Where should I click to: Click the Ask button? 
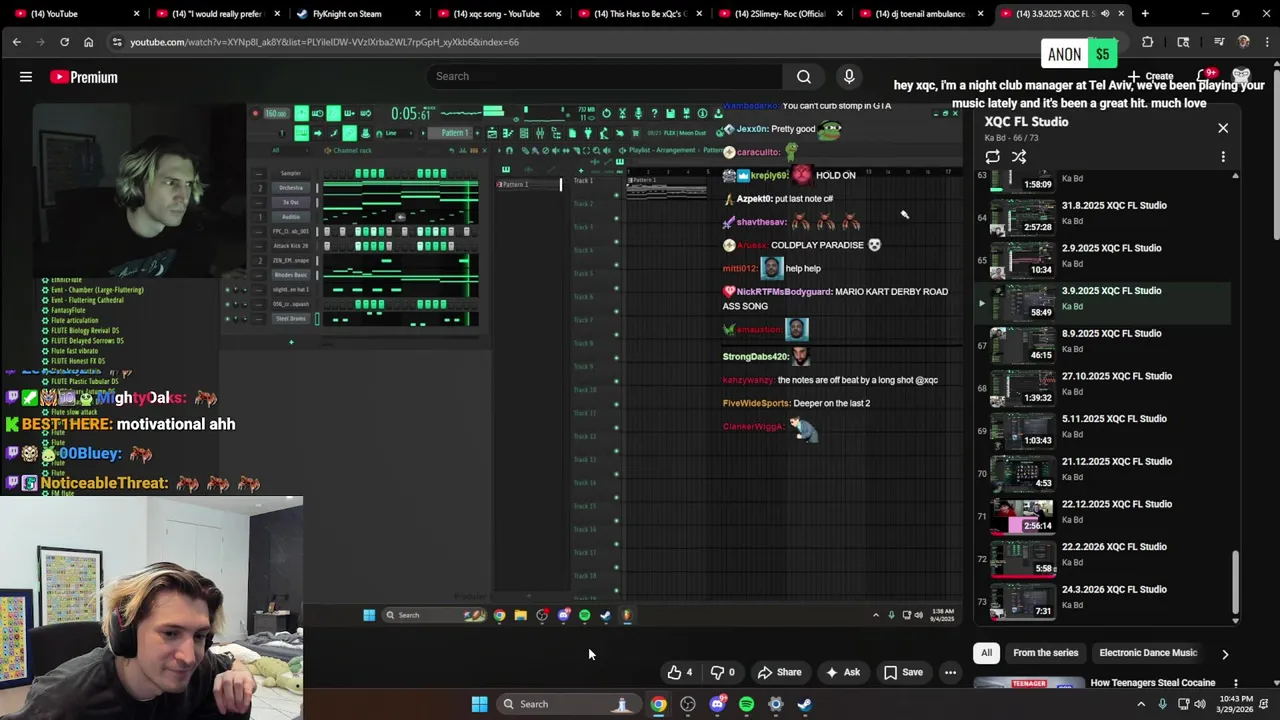pos(842,673)
